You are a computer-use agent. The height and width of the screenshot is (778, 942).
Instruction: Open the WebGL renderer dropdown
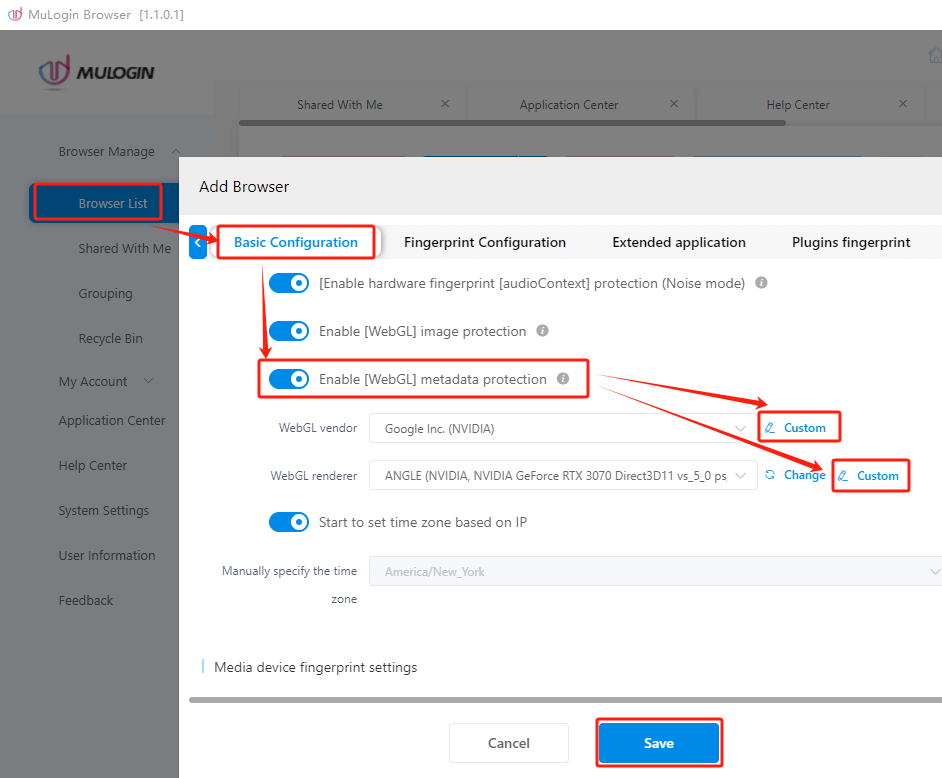pyautogui.click(x=563, y=475)
